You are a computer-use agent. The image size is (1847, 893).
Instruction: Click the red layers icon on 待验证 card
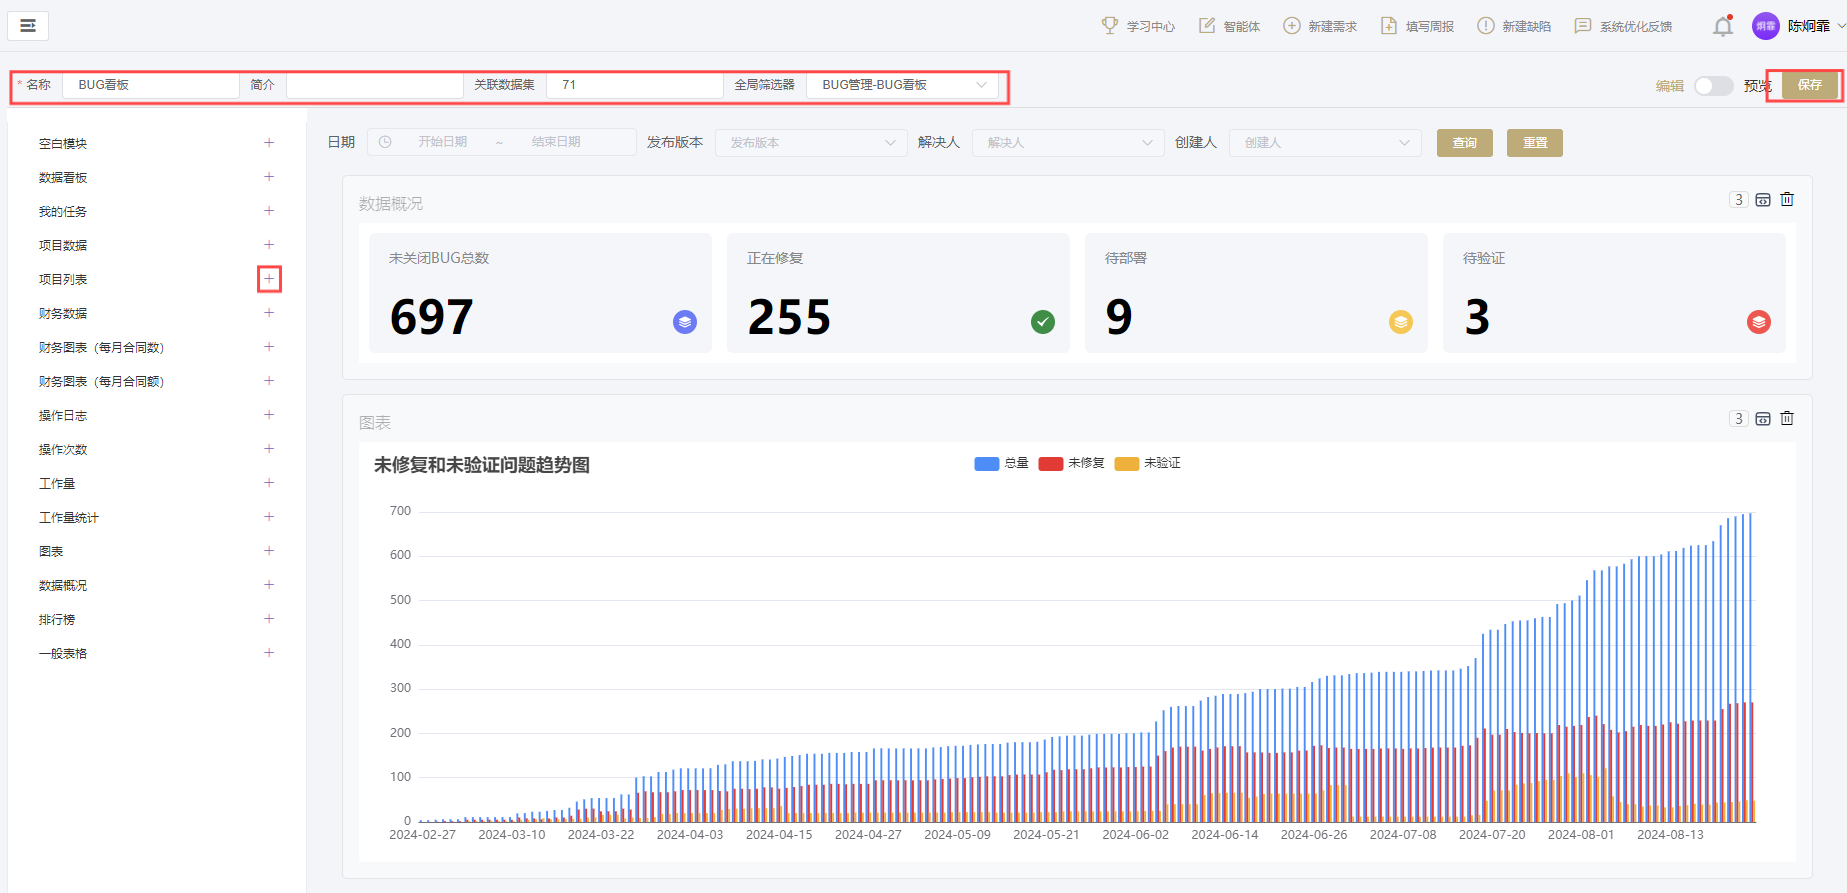click(1759, 322)
